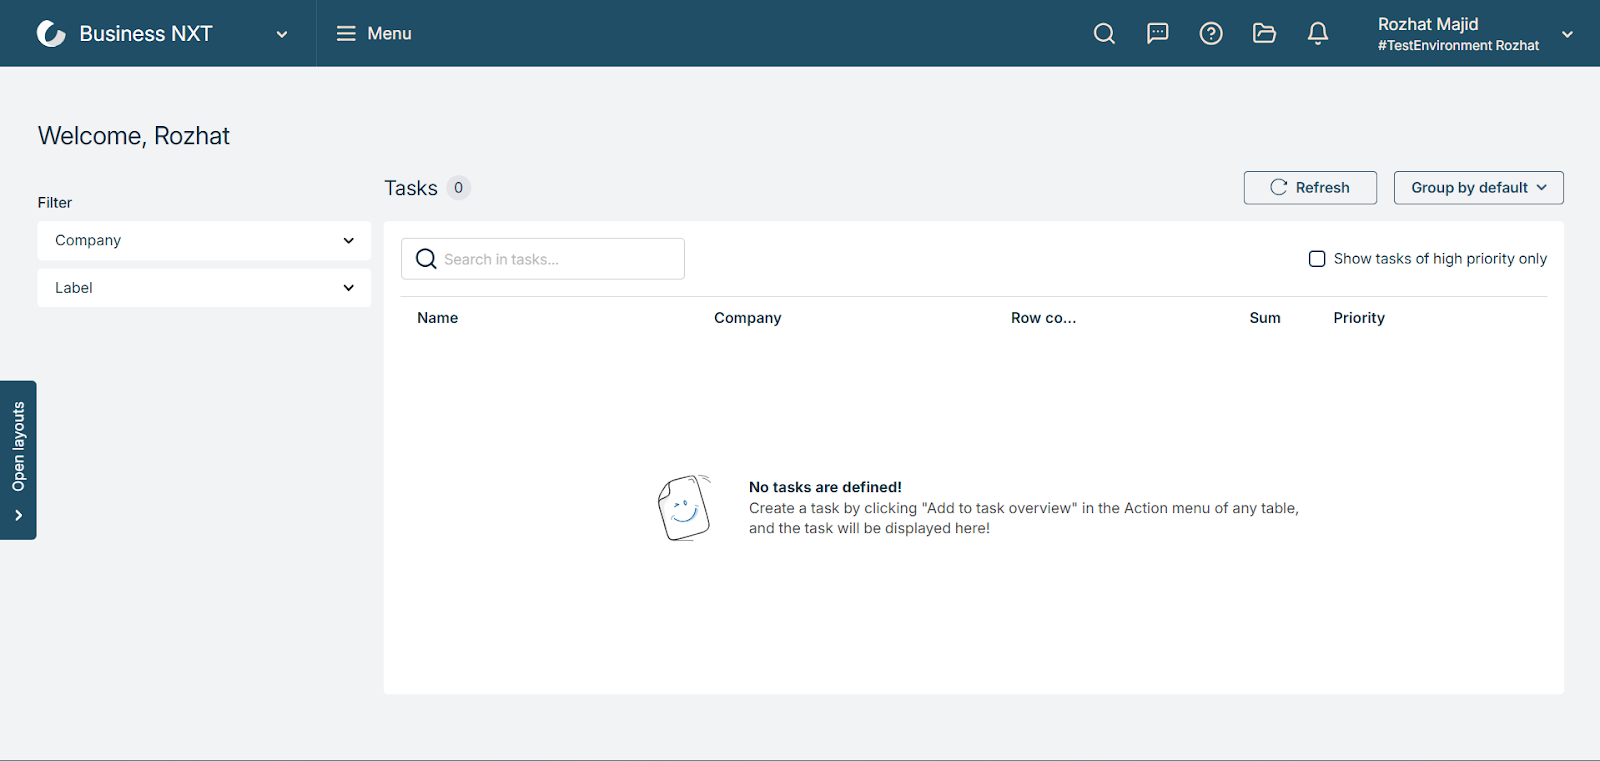The height and width of the screenshot is (761, 1600).
Task: Click the Welcome, Rozhat heading
Action: tap(134, 136)
